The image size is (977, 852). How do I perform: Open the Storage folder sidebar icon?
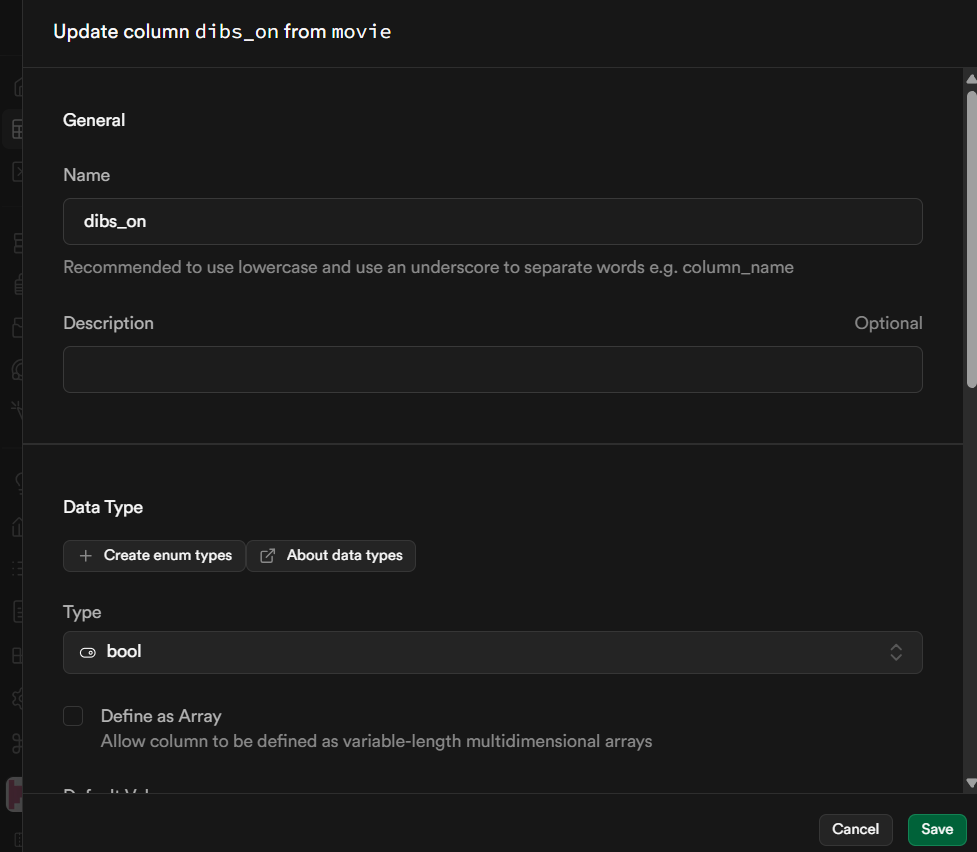coord(16,326)
